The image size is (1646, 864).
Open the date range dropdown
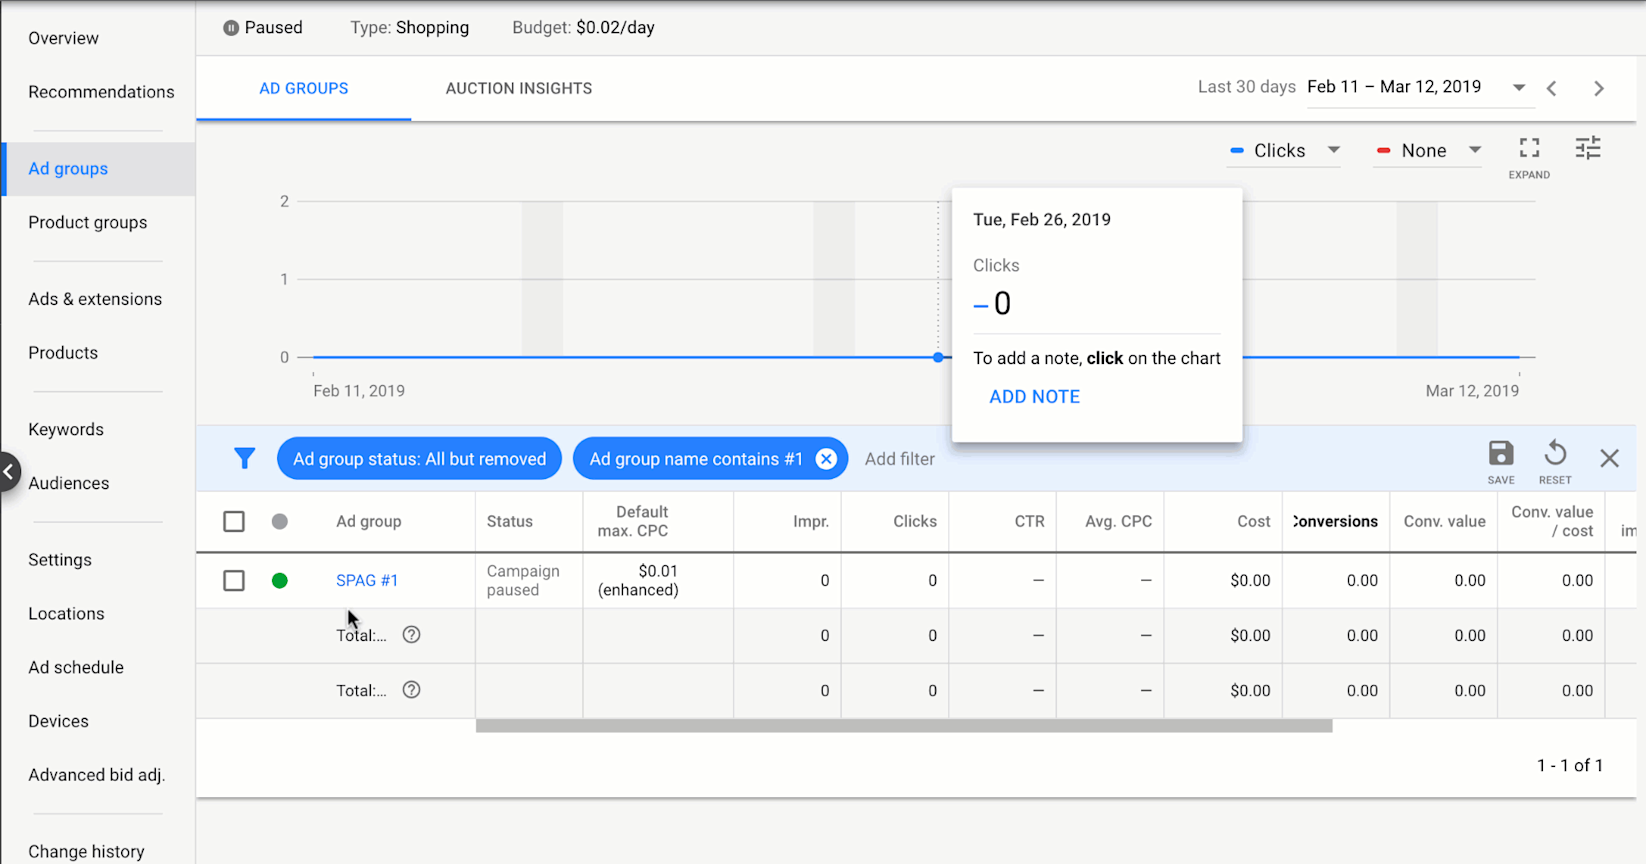point(1518,88)
